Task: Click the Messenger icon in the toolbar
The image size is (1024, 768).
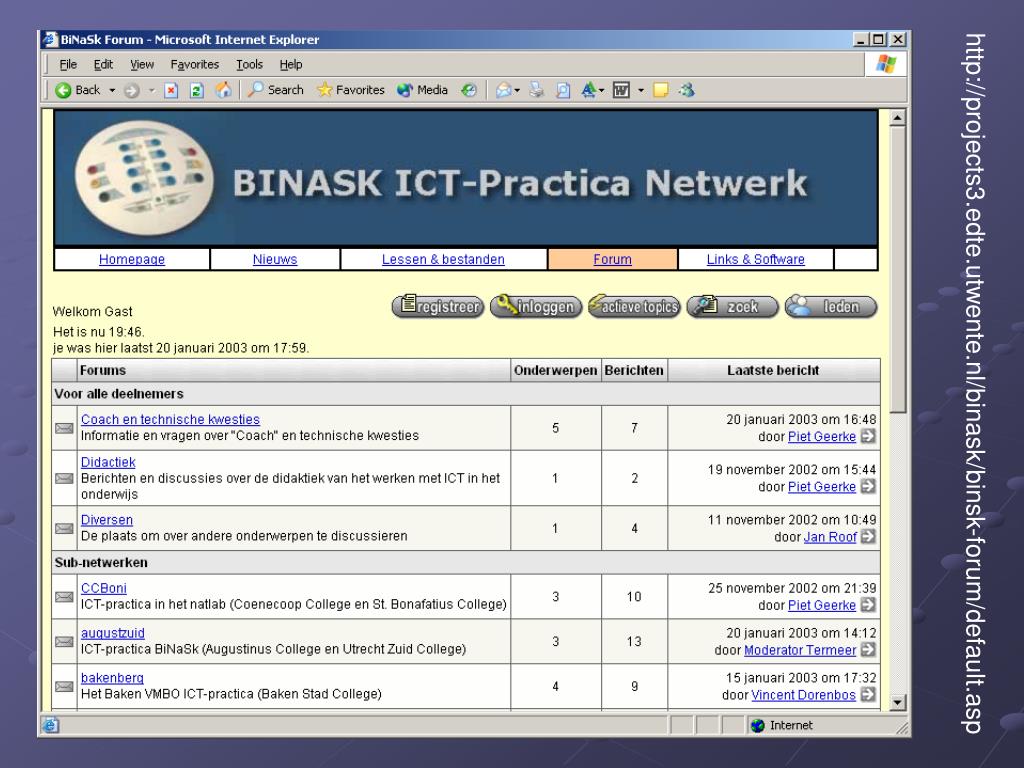Action: [686, 90]
